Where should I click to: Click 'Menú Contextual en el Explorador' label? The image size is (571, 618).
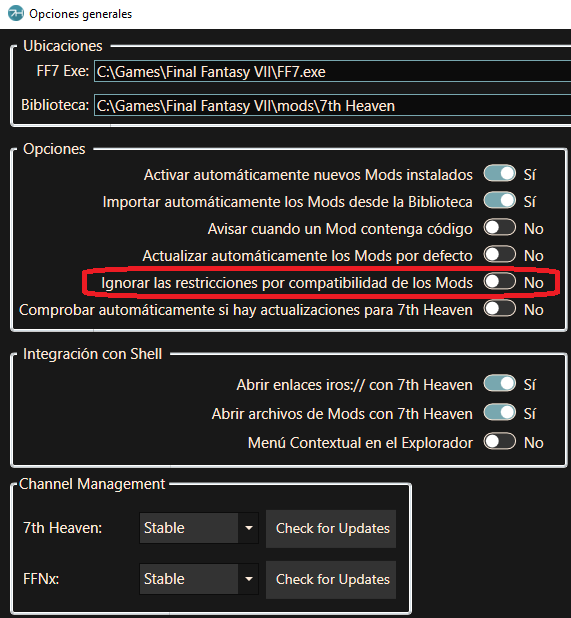[x=360, y=443]
